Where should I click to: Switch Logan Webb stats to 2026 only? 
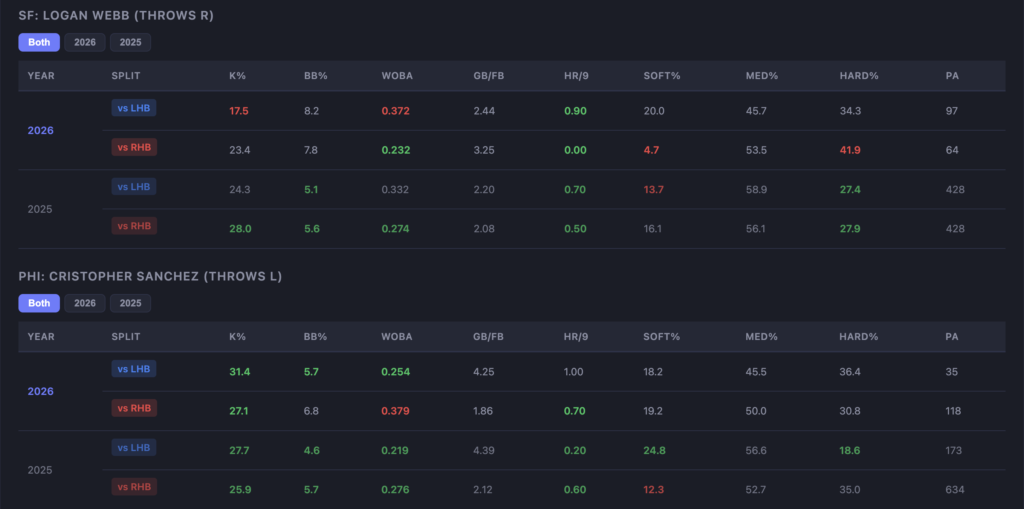click(x=85, y=43)
